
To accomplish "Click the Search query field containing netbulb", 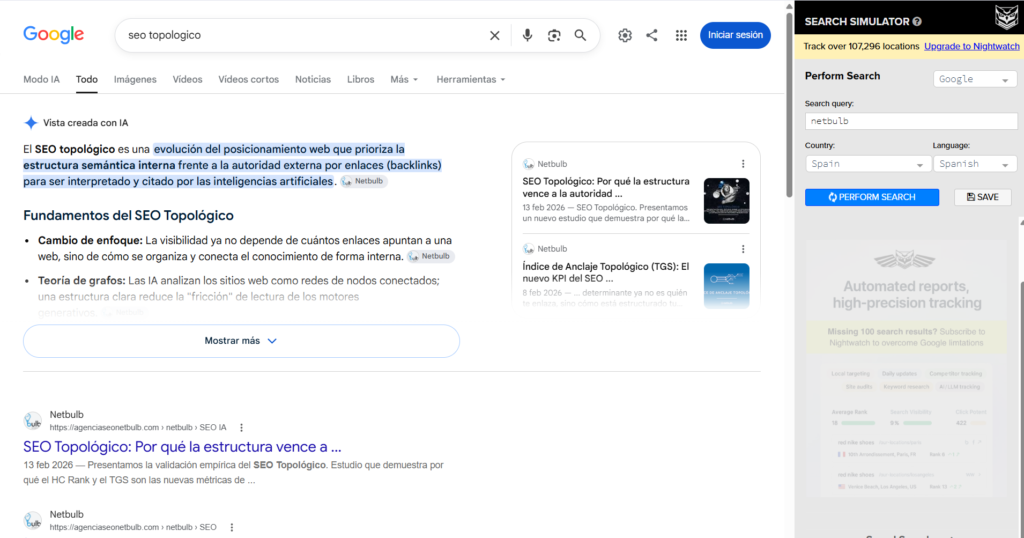I will (911, 121).
